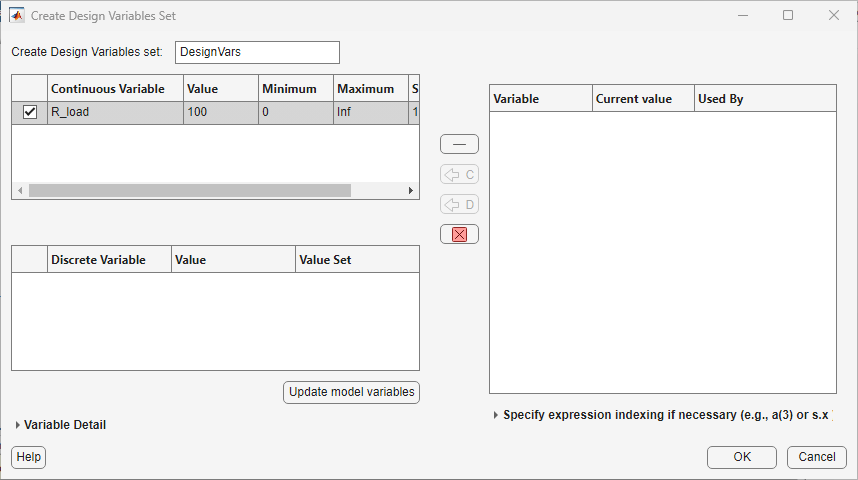The width and height of the screenshot is (858, 480).
Task: Expand the Variable Detail section
Action: [x=19, y=425]
